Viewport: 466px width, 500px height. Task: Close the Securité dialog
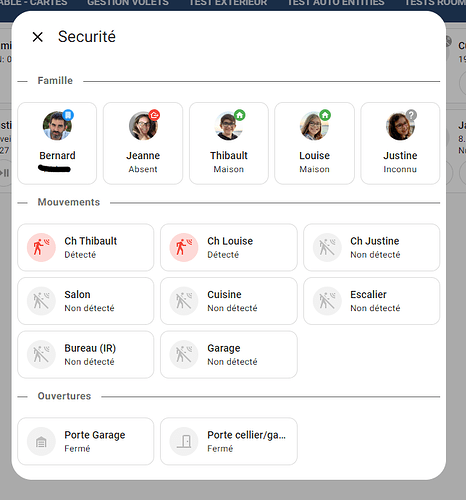(38, 37)
